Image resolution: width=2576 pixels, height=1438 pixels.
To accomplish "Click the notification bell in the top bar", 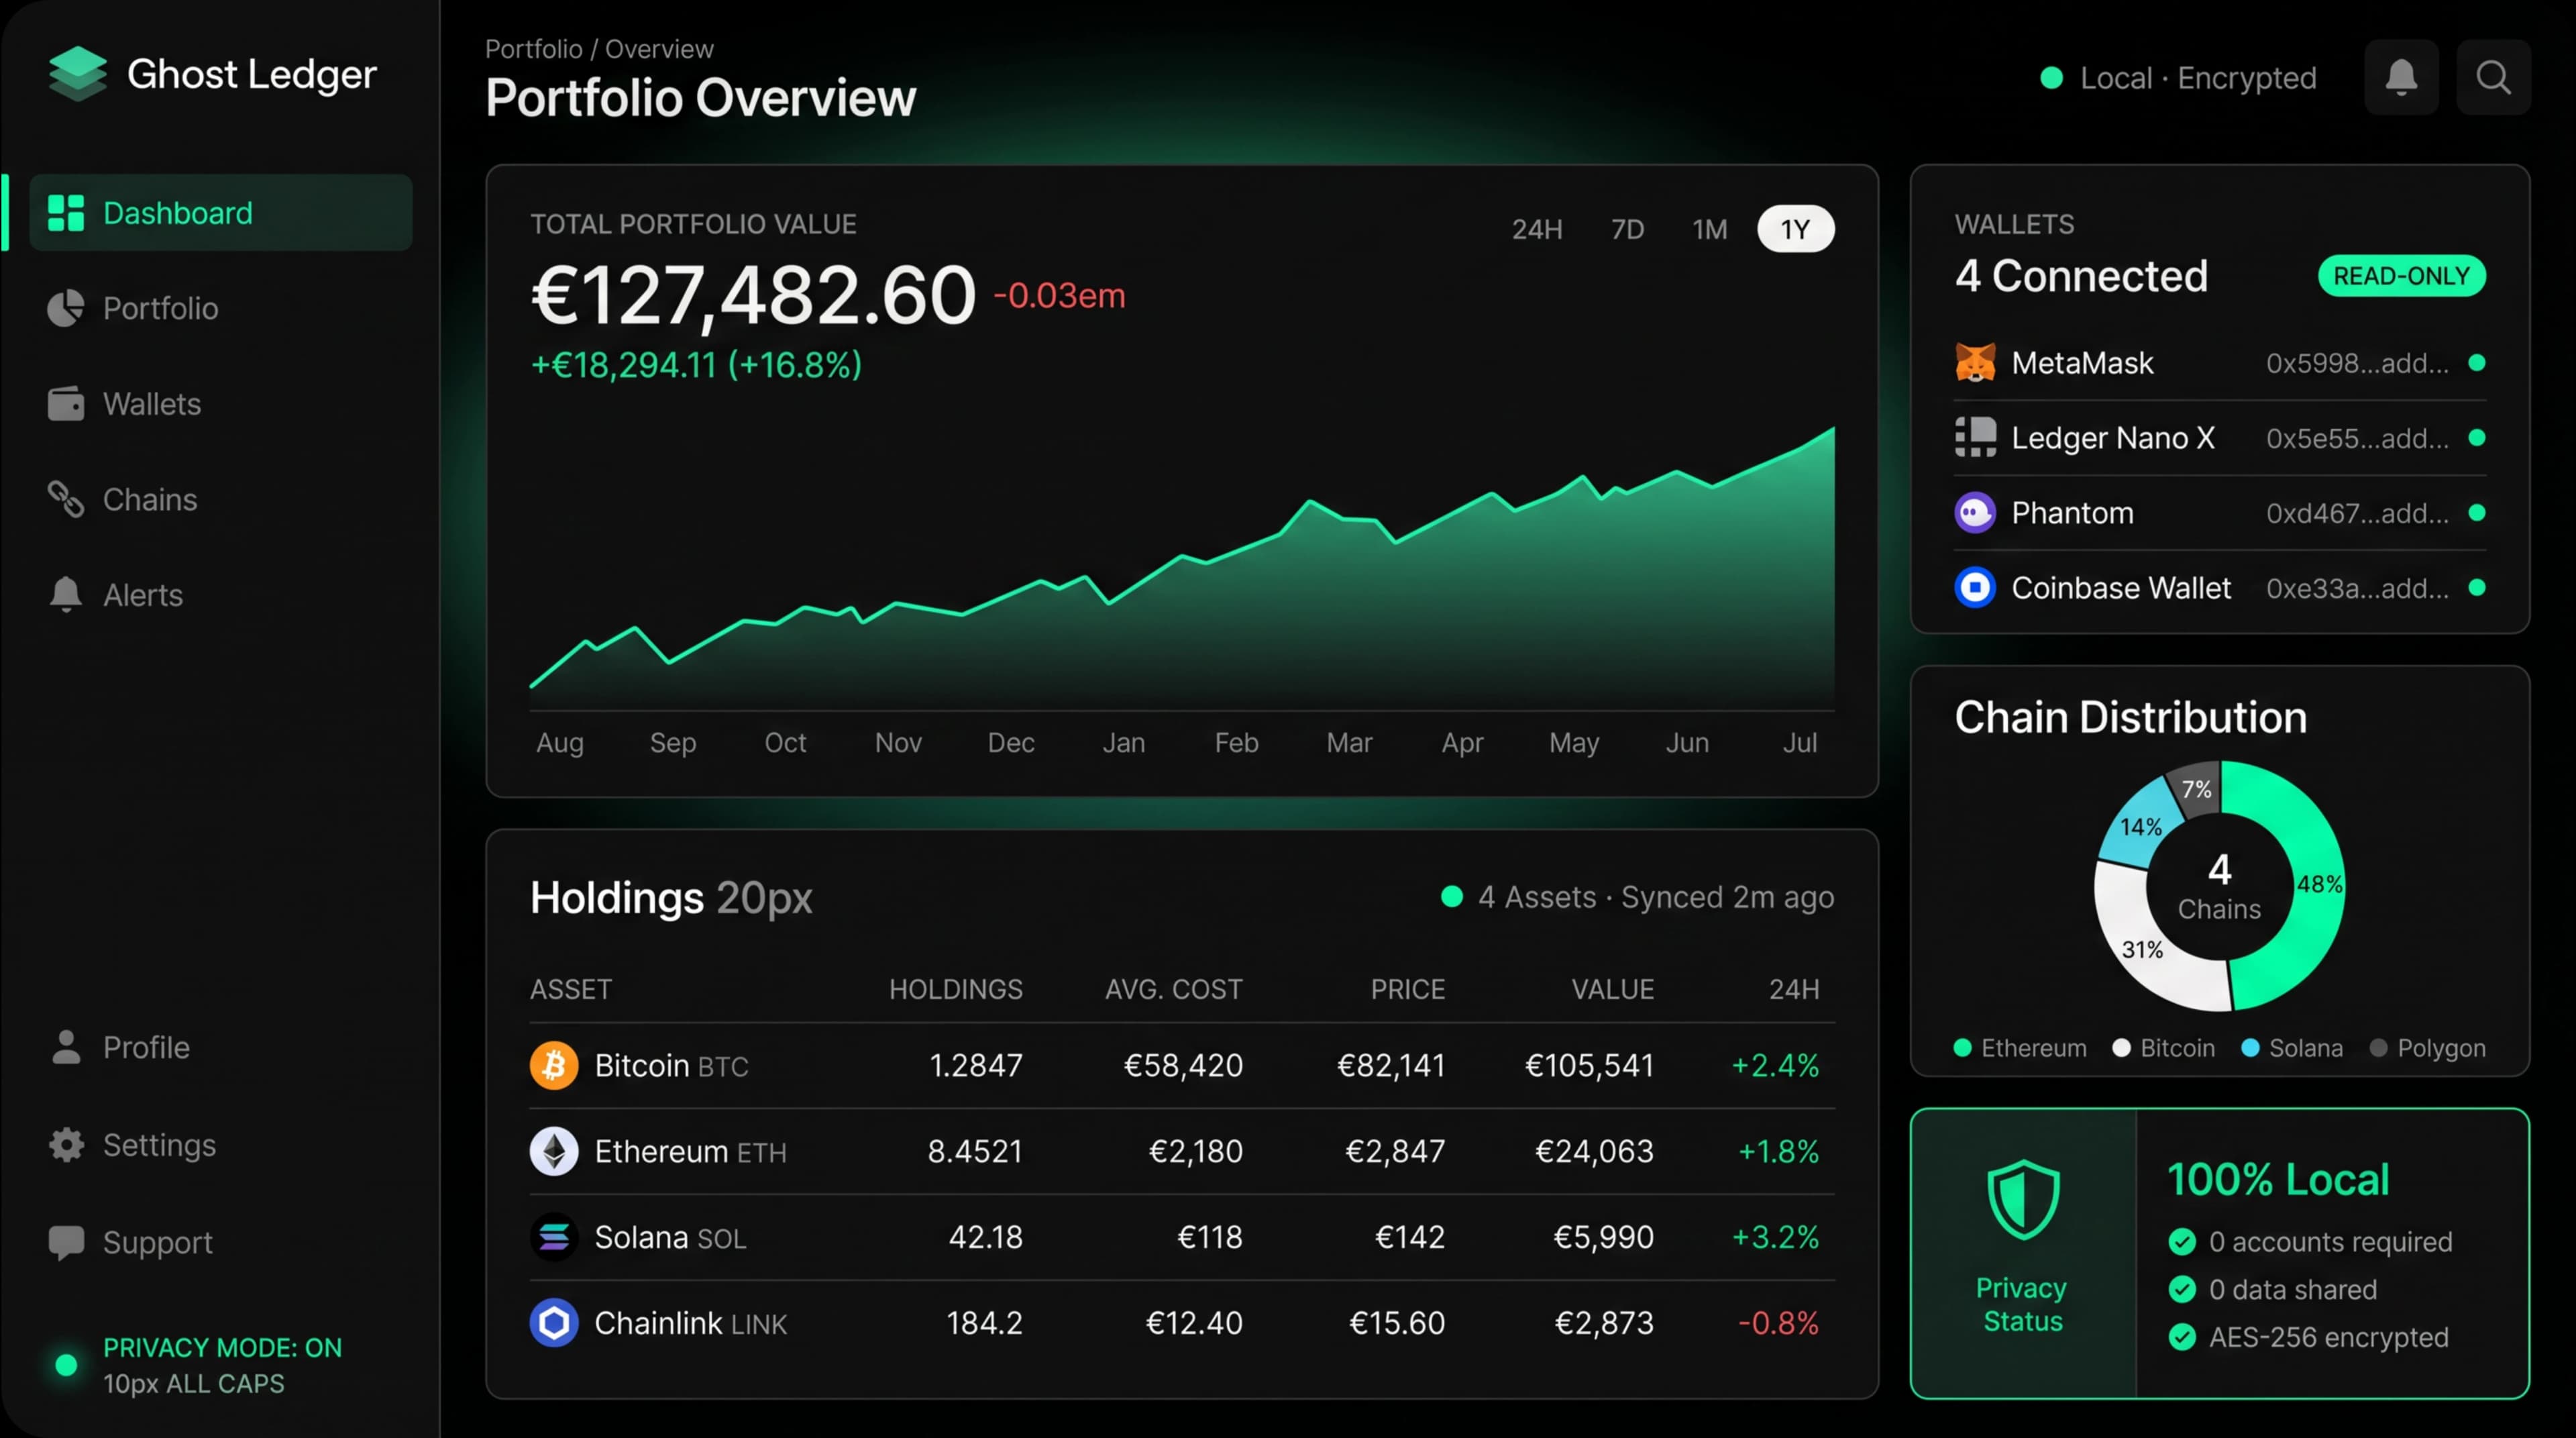I will coord(2402,77).
